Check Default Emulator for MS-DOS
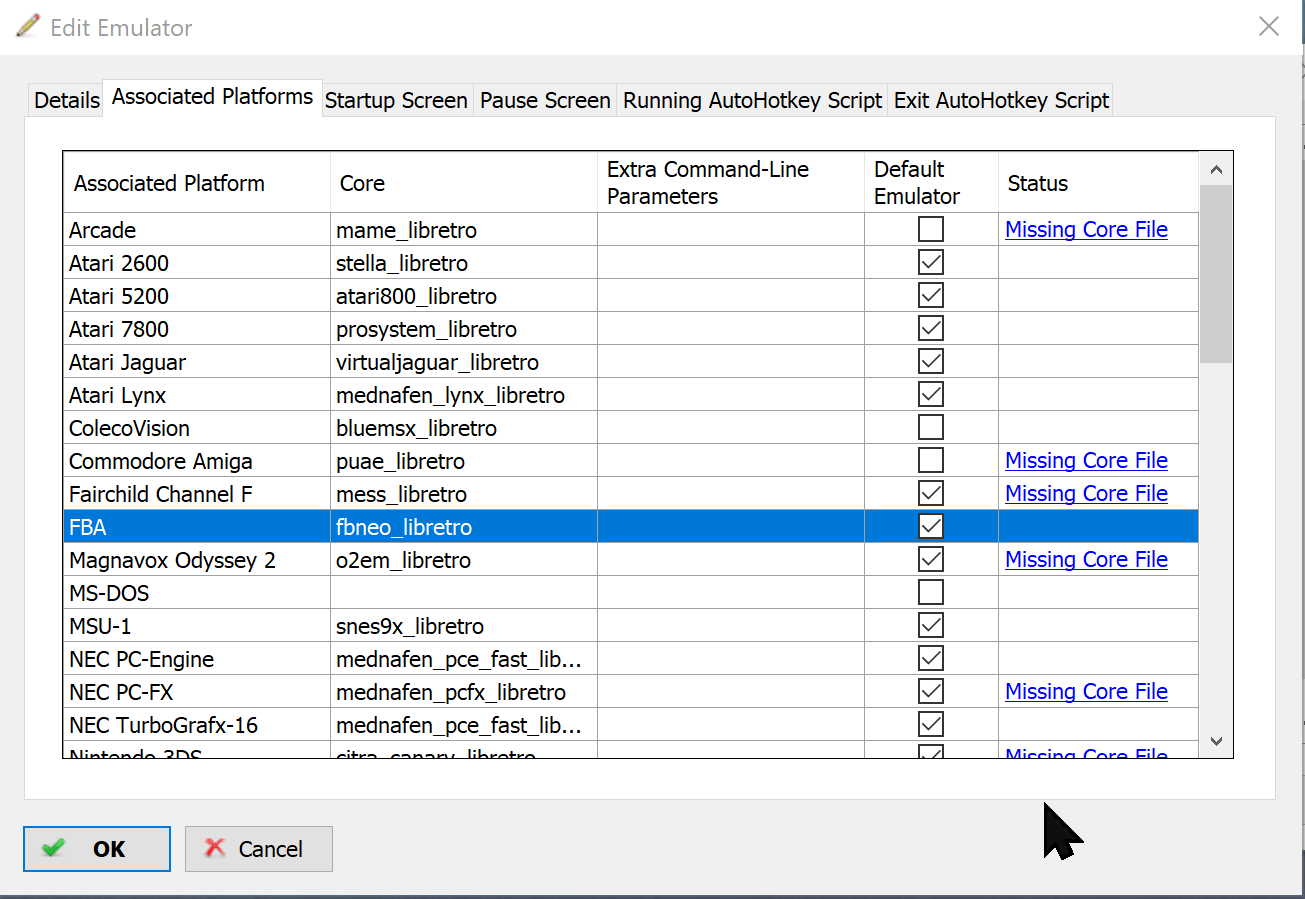Image resolution: width=1305 pixels, height=899 pixels. coord(931,592)
